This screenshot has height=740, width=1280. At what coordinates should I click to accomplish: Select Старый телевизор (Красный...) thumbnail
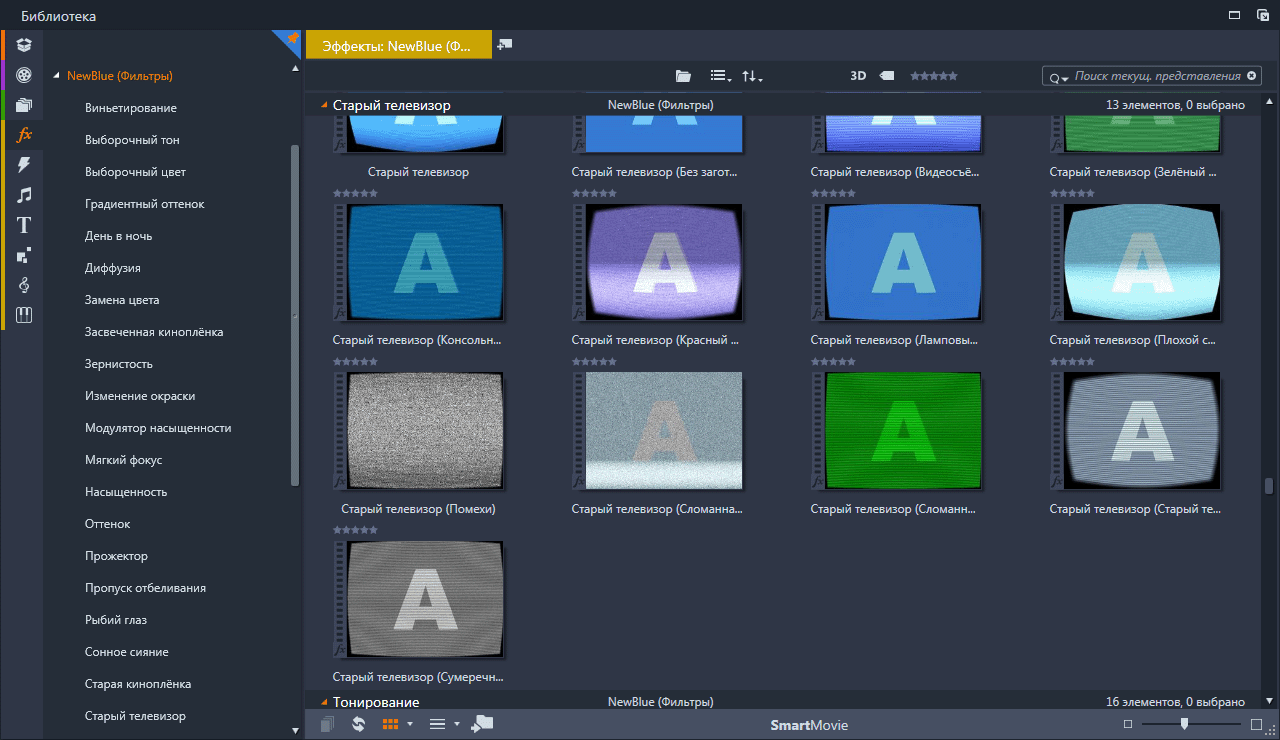tap(658, 263)
